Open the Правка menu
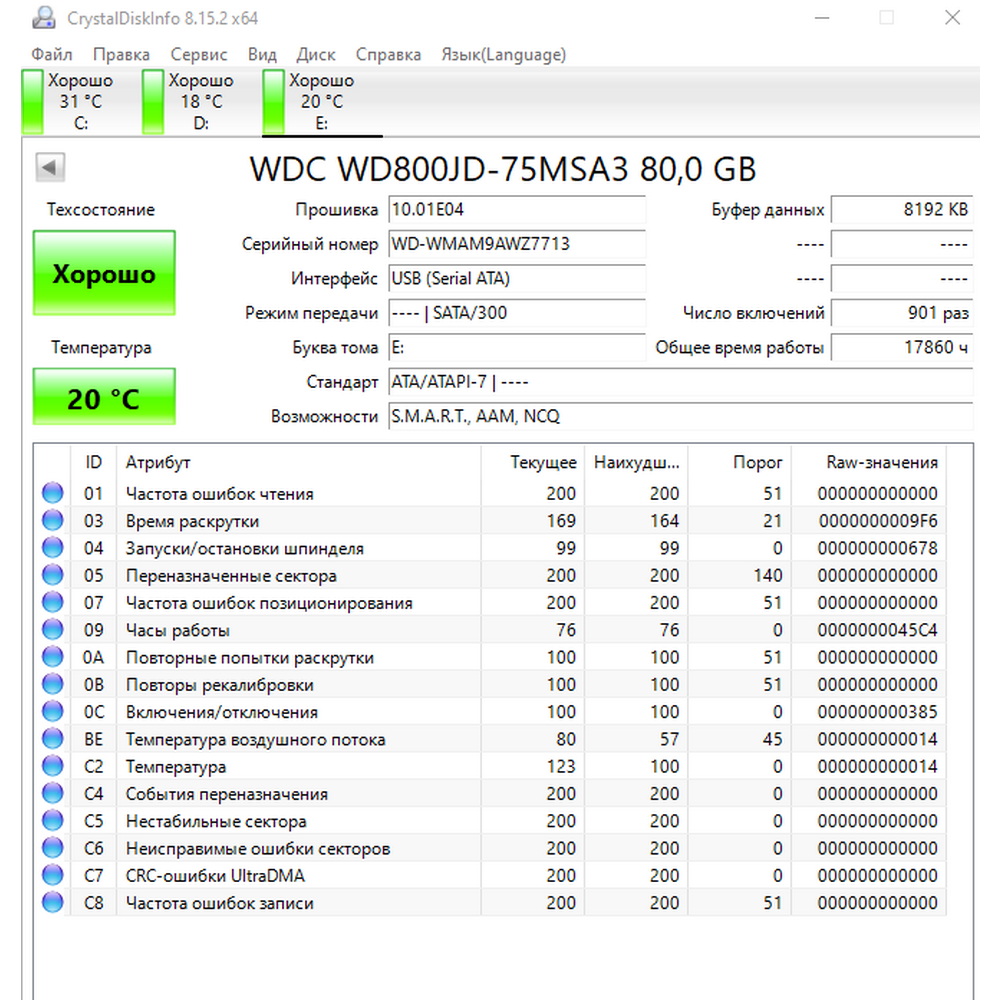The image size is (1000, 1000). click(x=121, y=54)
